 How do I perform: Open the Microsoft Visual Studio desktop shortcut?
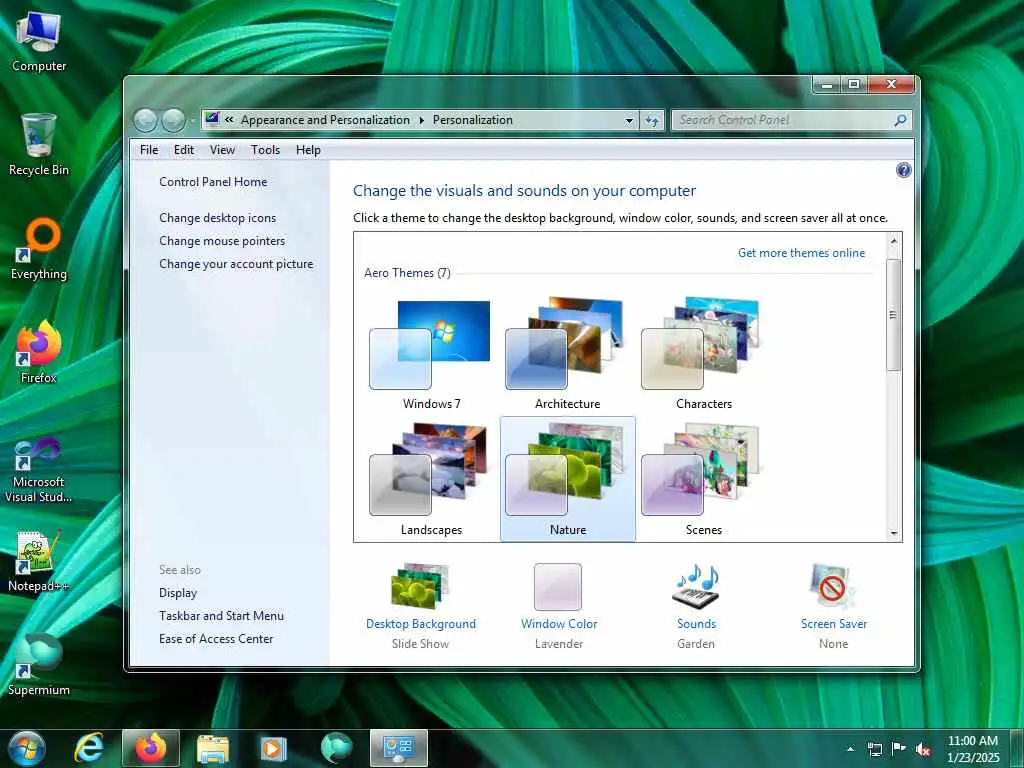pyautogui.click(x=39, y=472)
